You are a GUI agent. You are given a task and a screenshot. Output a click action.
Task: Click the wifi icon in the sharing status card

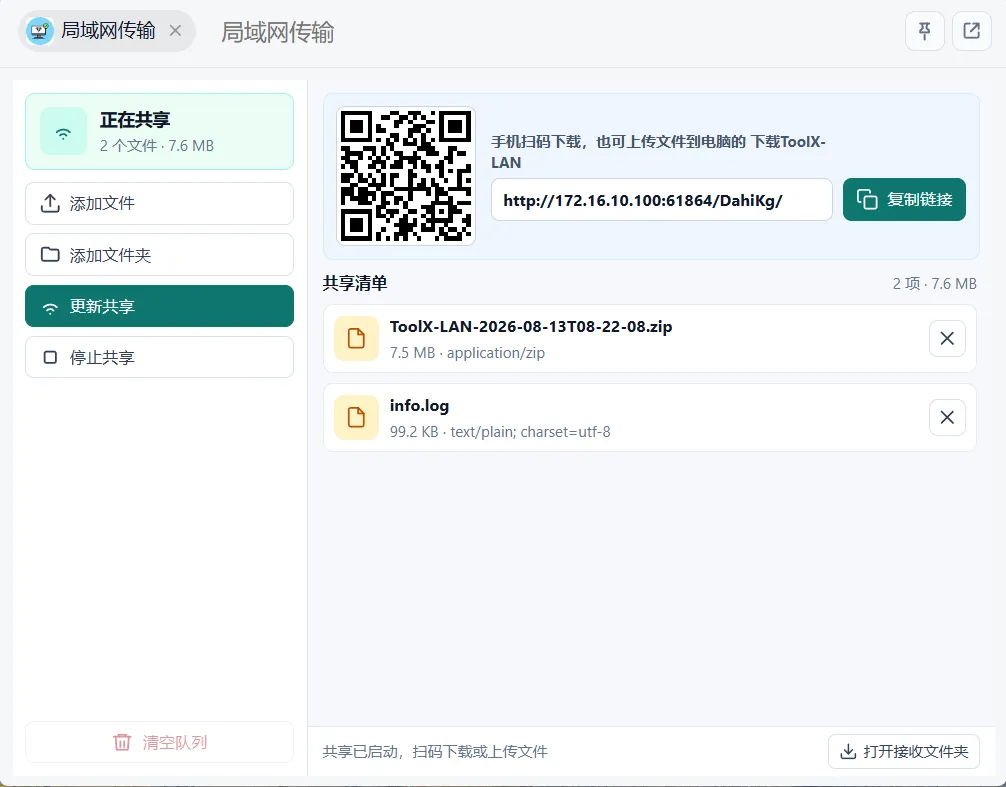tap(63, 132)
